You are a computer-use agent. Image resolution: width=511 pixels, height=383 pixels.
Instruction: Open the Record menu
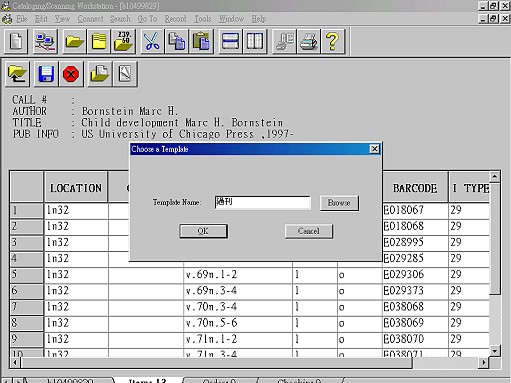tap(176, 19)
